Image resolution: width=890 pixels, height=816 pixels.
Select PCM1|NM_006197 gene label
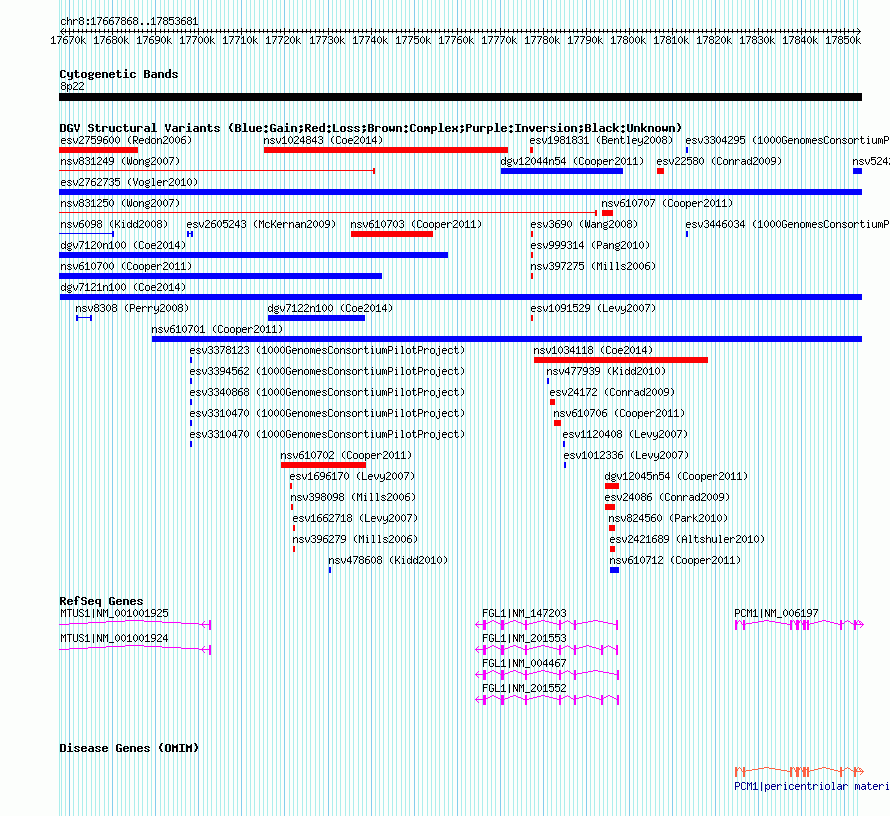point(776,613)
